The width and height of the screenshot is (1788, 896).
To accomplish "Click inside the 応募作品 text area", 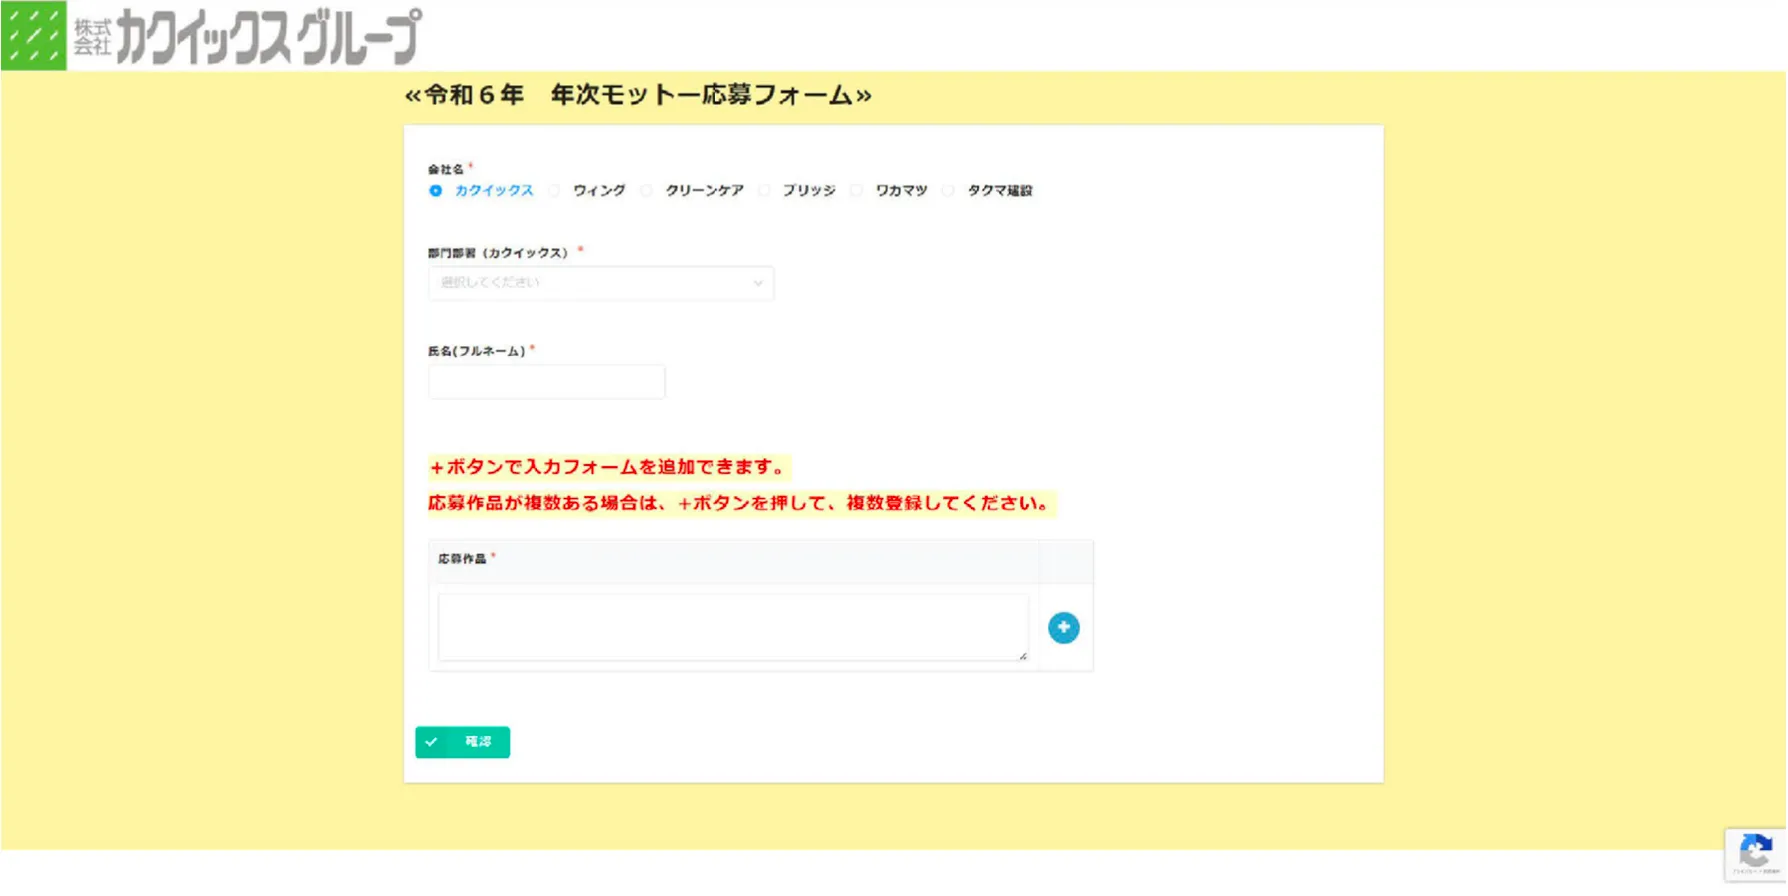I will 732,627.
